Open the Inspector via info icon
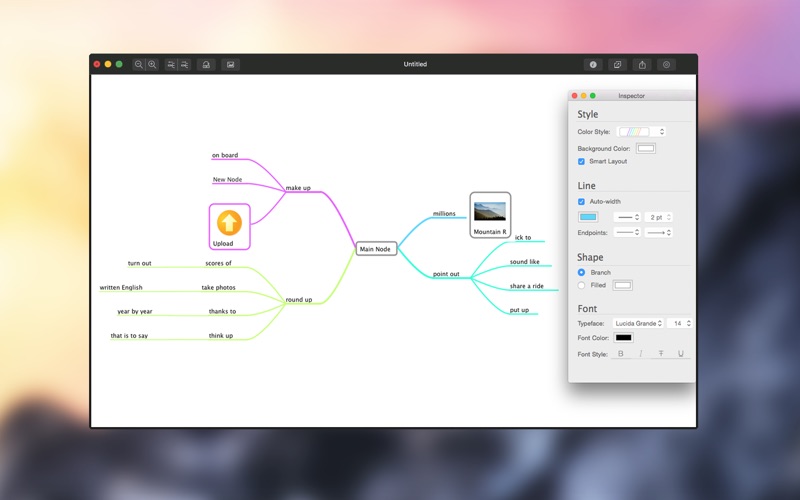The width and height of the screenshot is (800, 500). (x=593, y=65)
